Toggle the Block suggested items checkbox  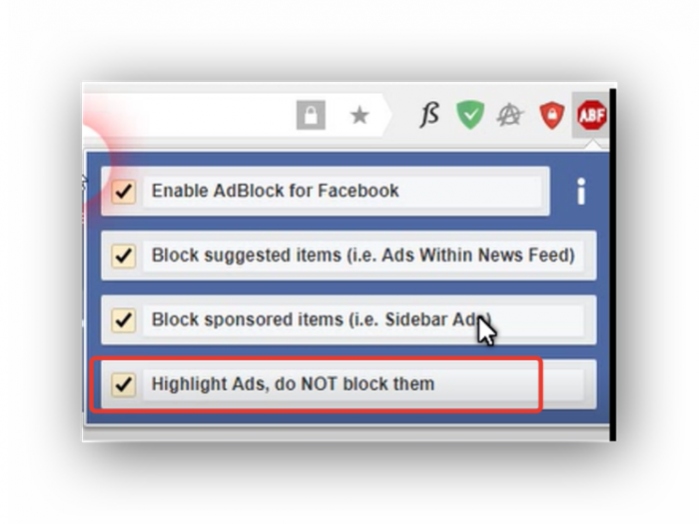click(123, 256)
